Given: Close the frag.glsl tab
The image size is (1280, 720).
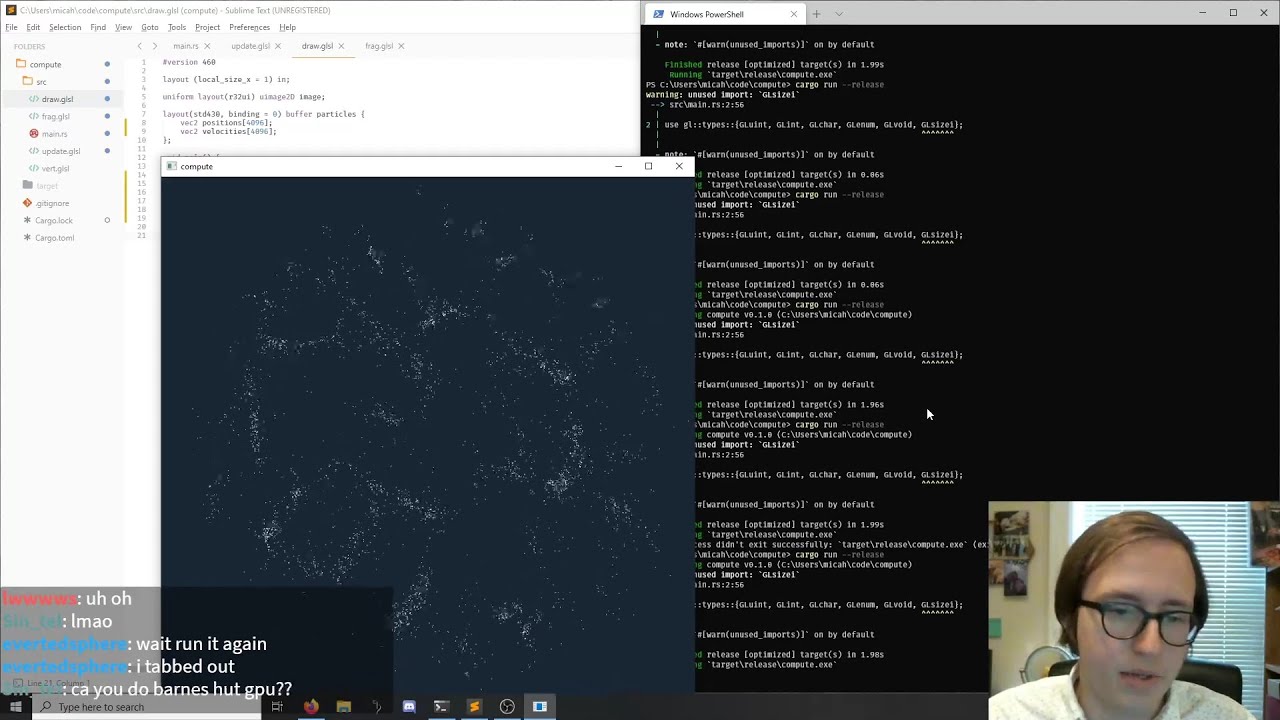Looking at the screenshot, I should click(x=401, y=46).
